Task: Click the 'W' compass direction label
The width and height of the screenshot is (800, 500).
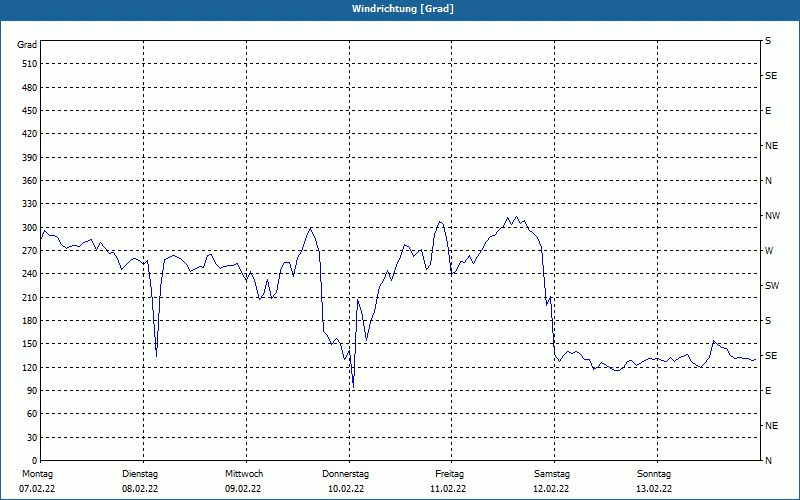Action: [x=769, y=251]
